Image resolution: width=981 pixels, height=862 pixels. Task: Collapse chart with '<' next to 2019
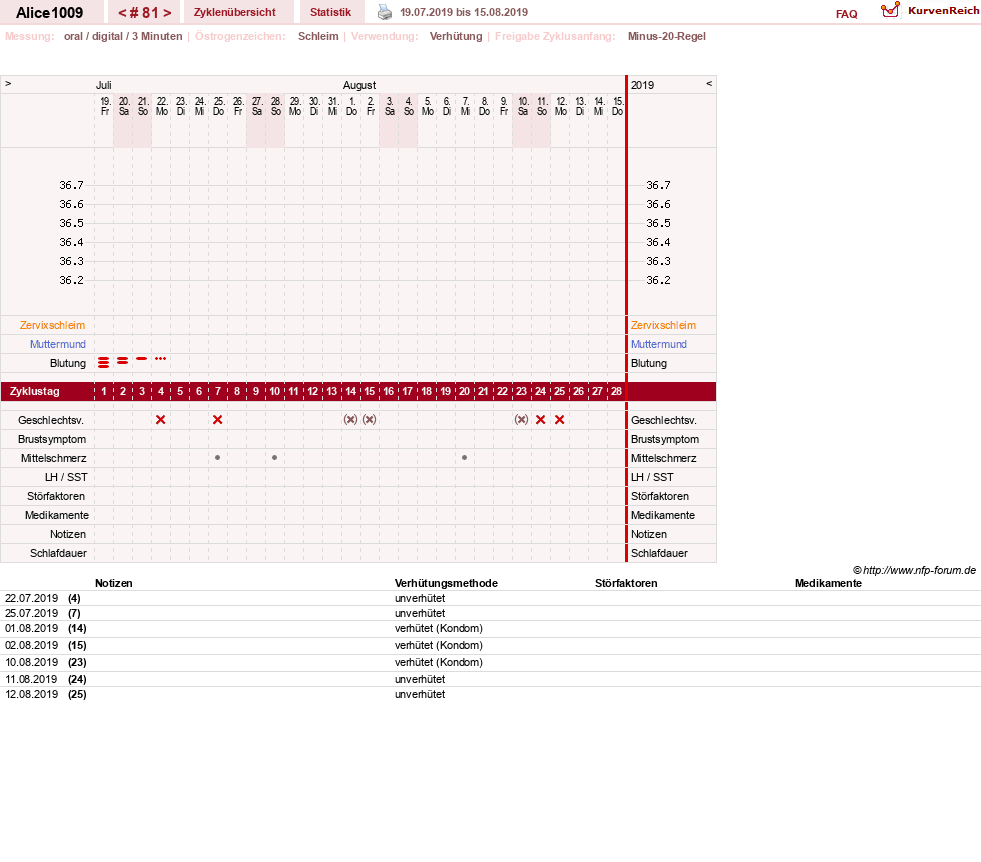tap(709, 83)
